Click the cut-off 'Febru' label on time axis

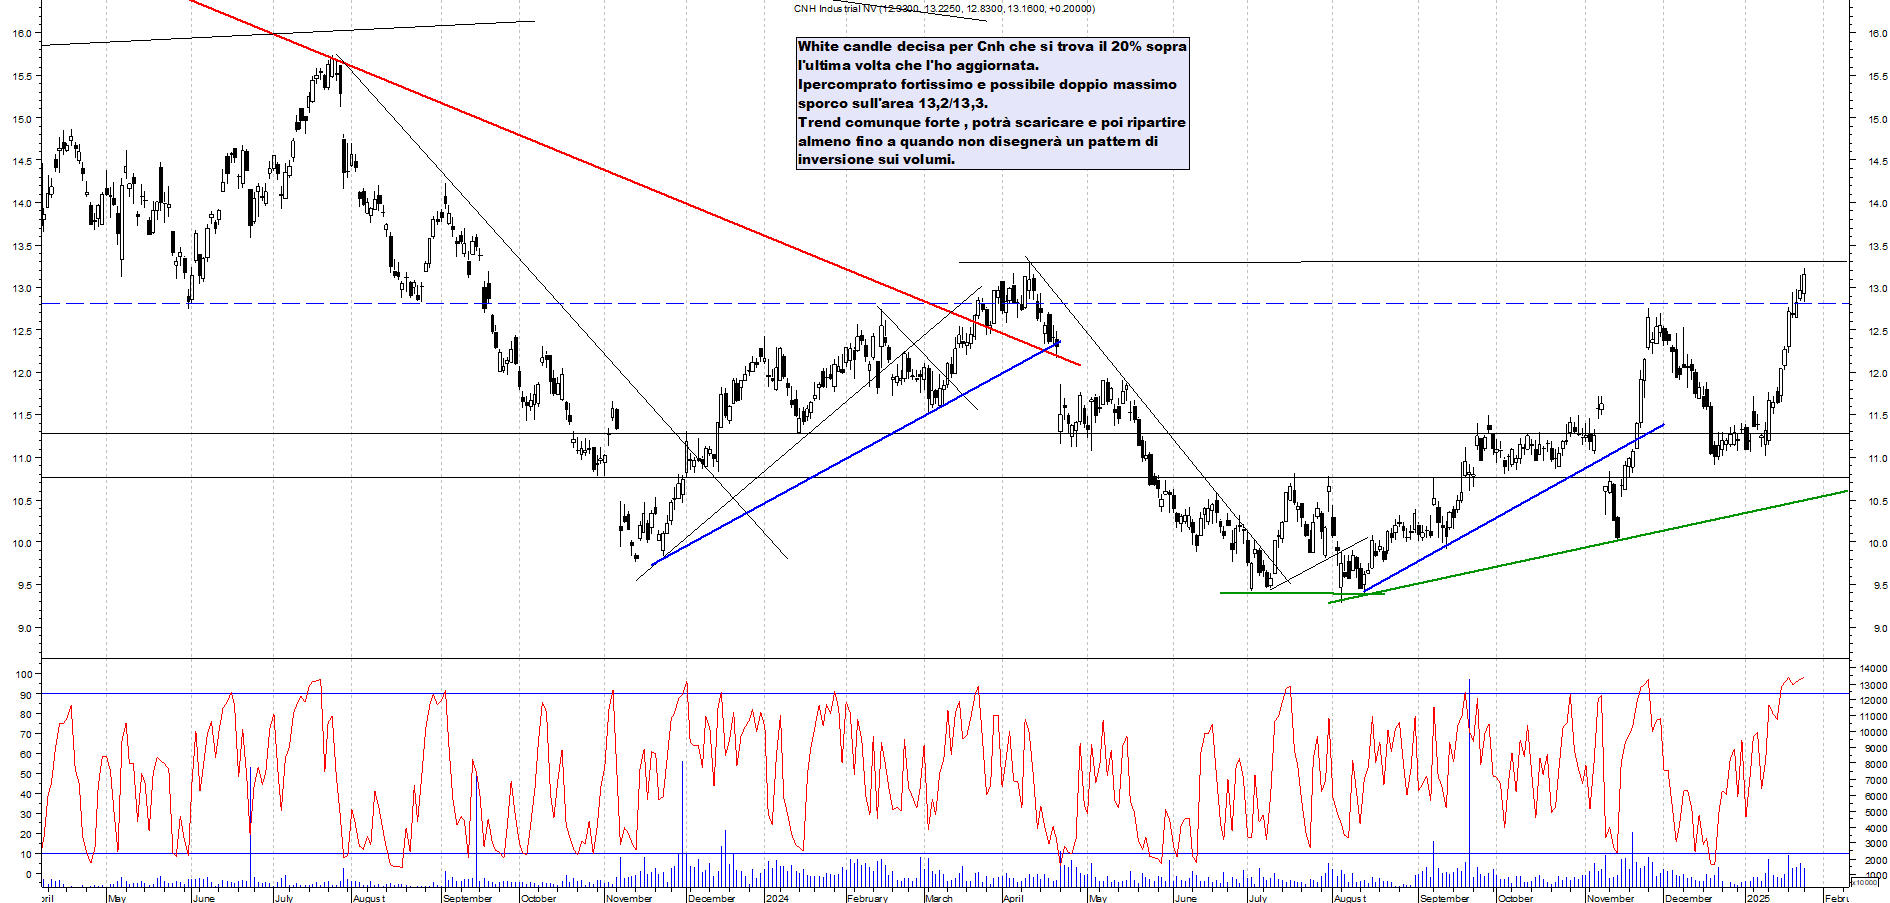click(1836, 898)
